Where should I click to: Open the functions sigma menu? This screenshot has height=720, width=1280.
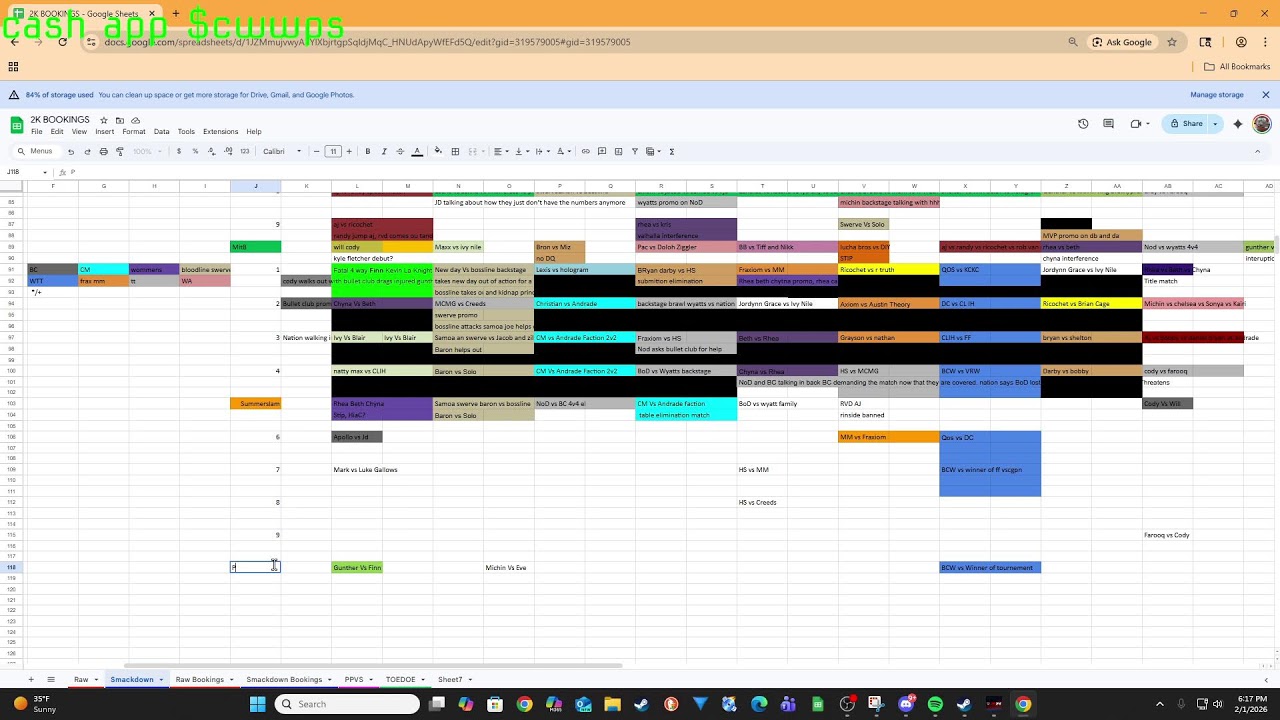[x=672, y=152]
